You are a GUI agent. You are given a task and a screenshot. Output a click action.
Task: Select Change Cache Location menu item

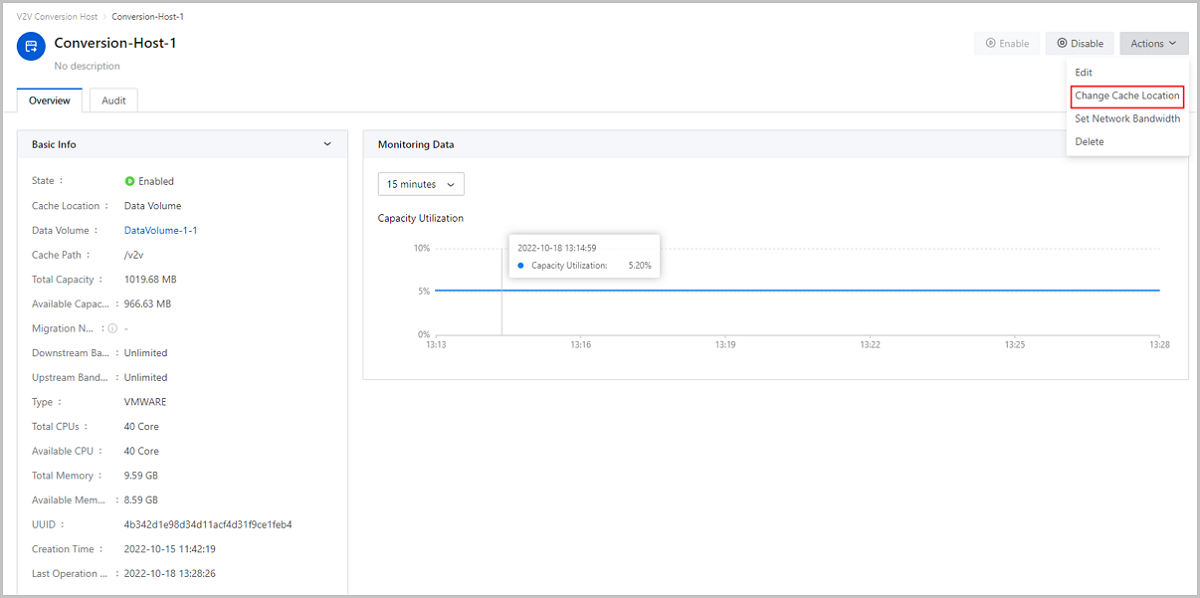1127,96
